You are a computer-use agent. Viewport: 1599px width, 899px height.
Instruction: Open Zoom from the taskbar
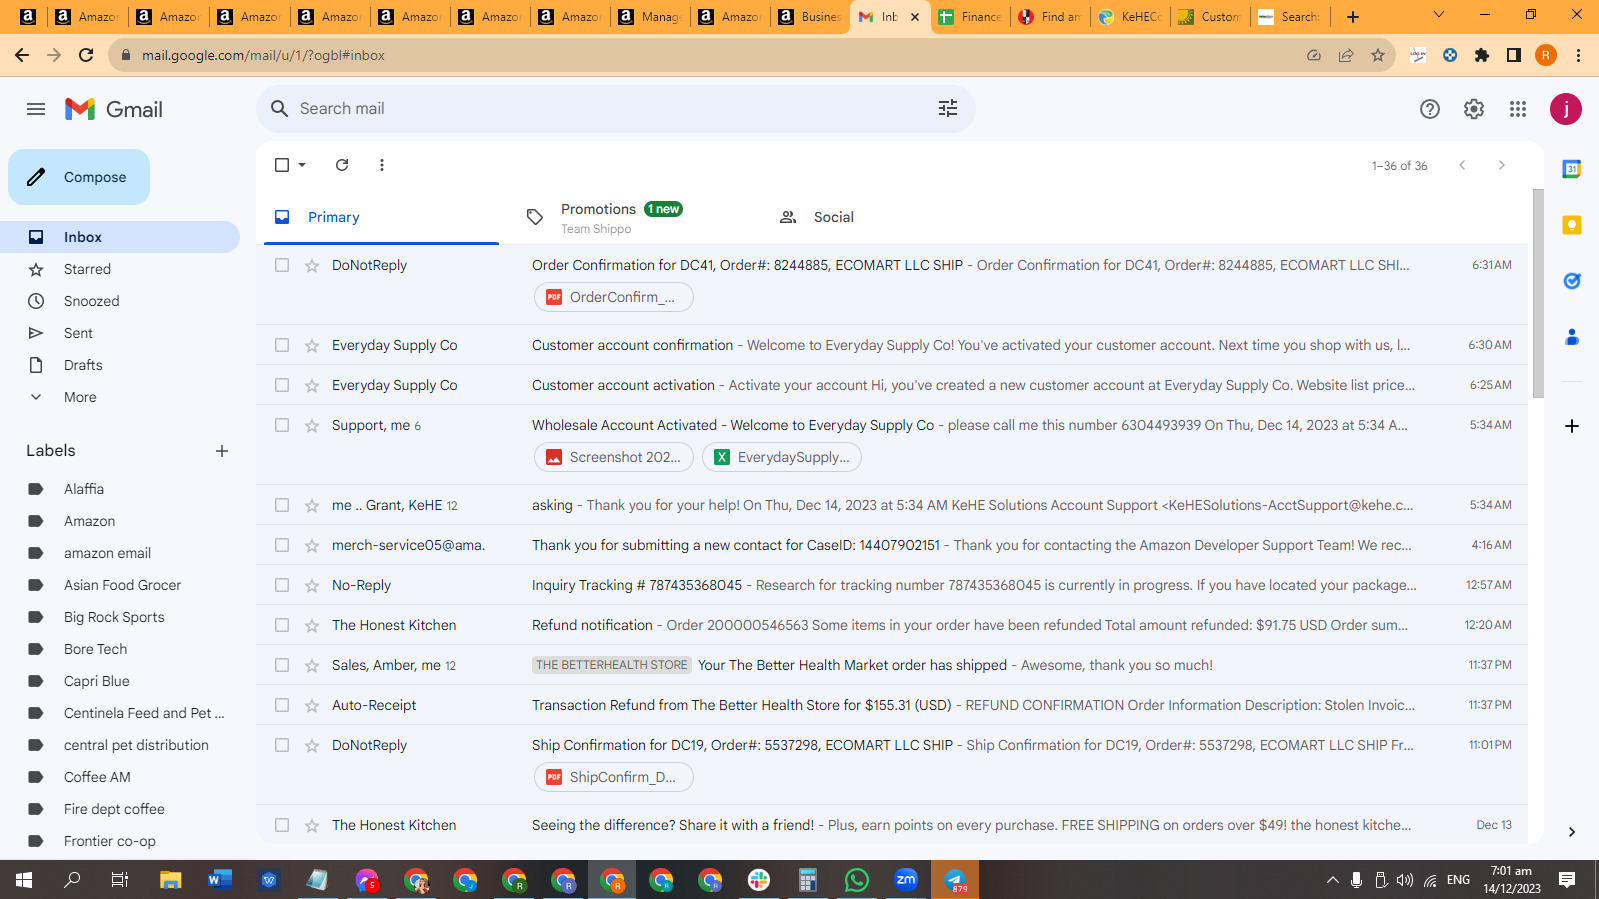pyautogui.click(x=906, y=880)
